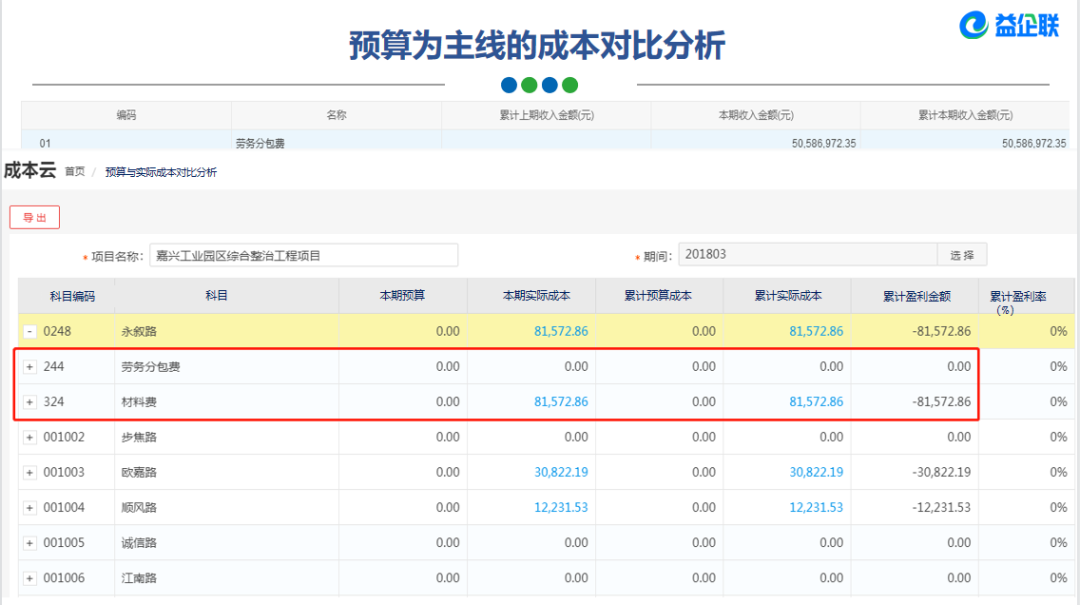Click the 本期预算 column header

tap(402, 296)
